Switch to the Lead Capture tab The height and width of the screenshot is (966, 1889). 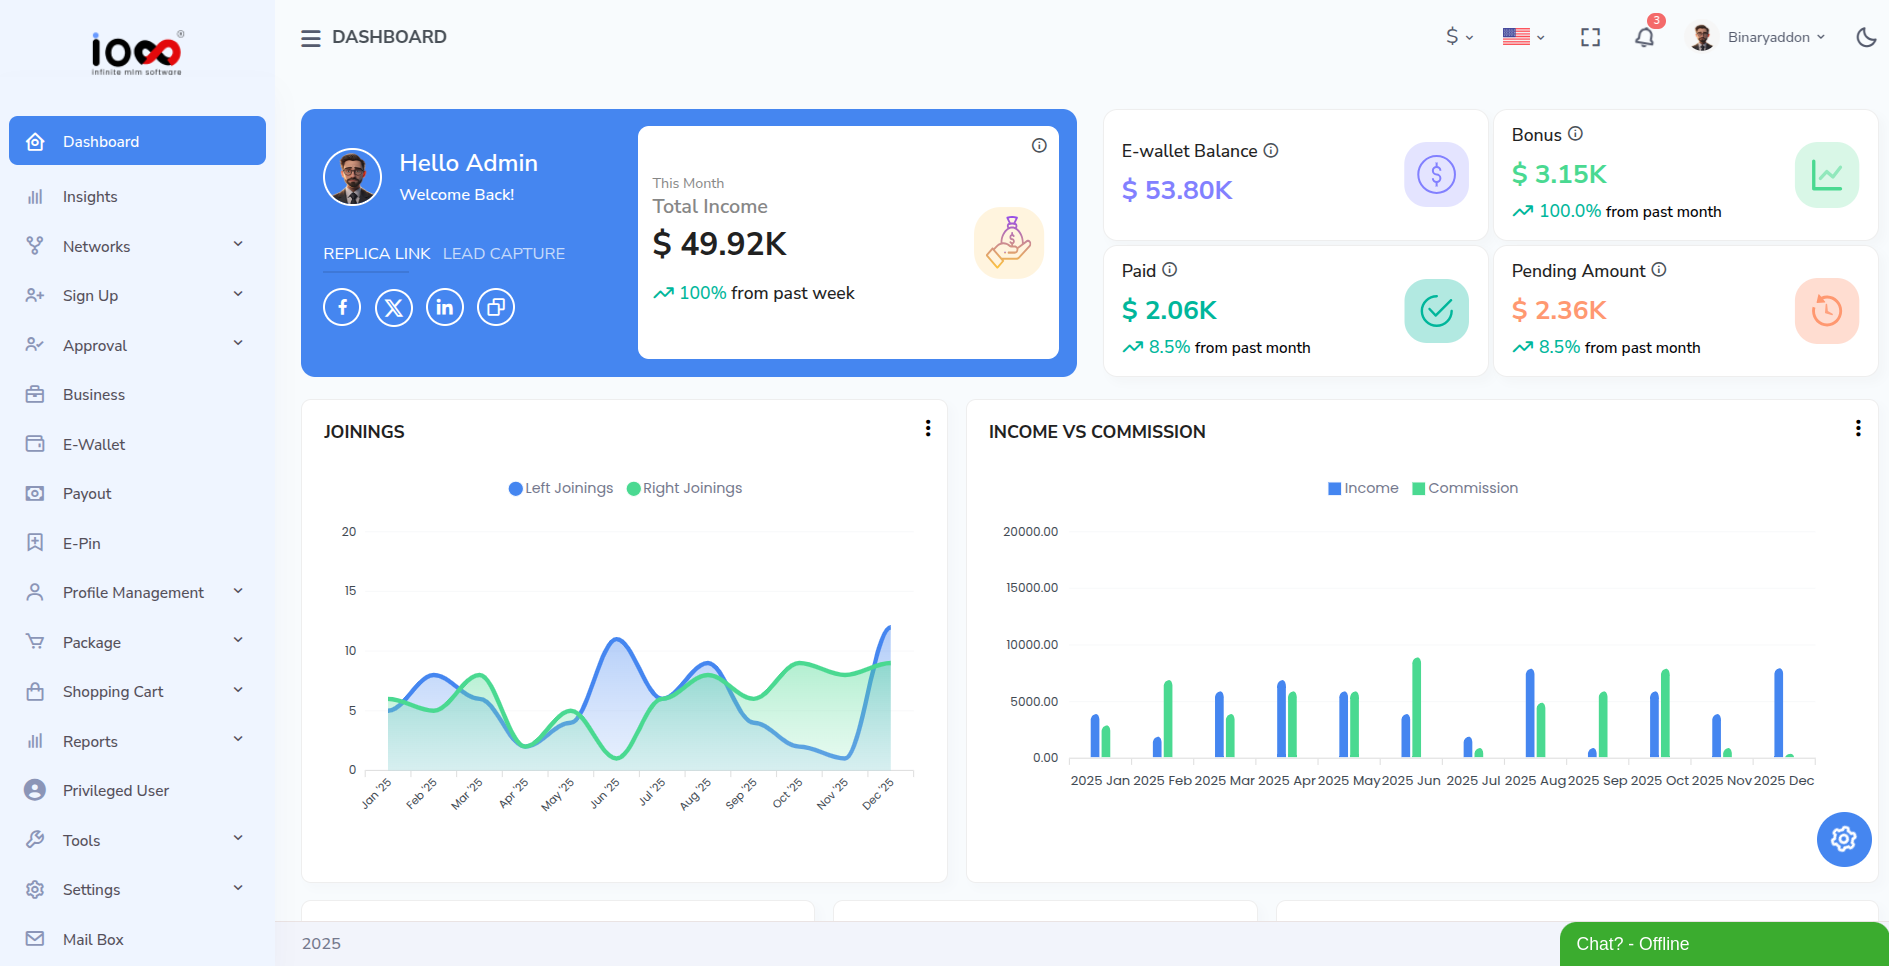[504, 253]
